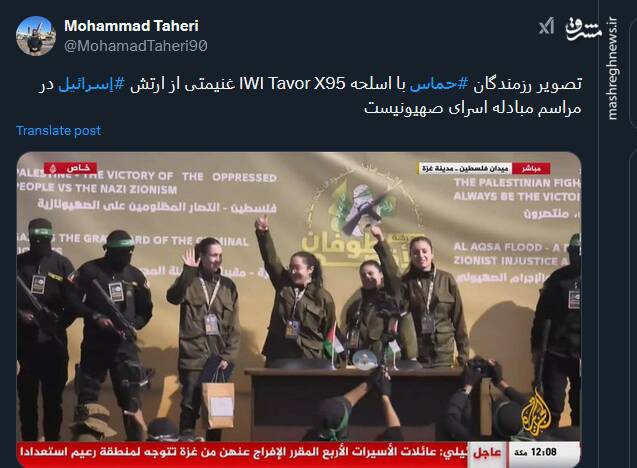This screenshot has width=637, height=468.
Task: Click the Persian tweet text mentioning IWI Tavor X95
Action: tap(310, 96)
